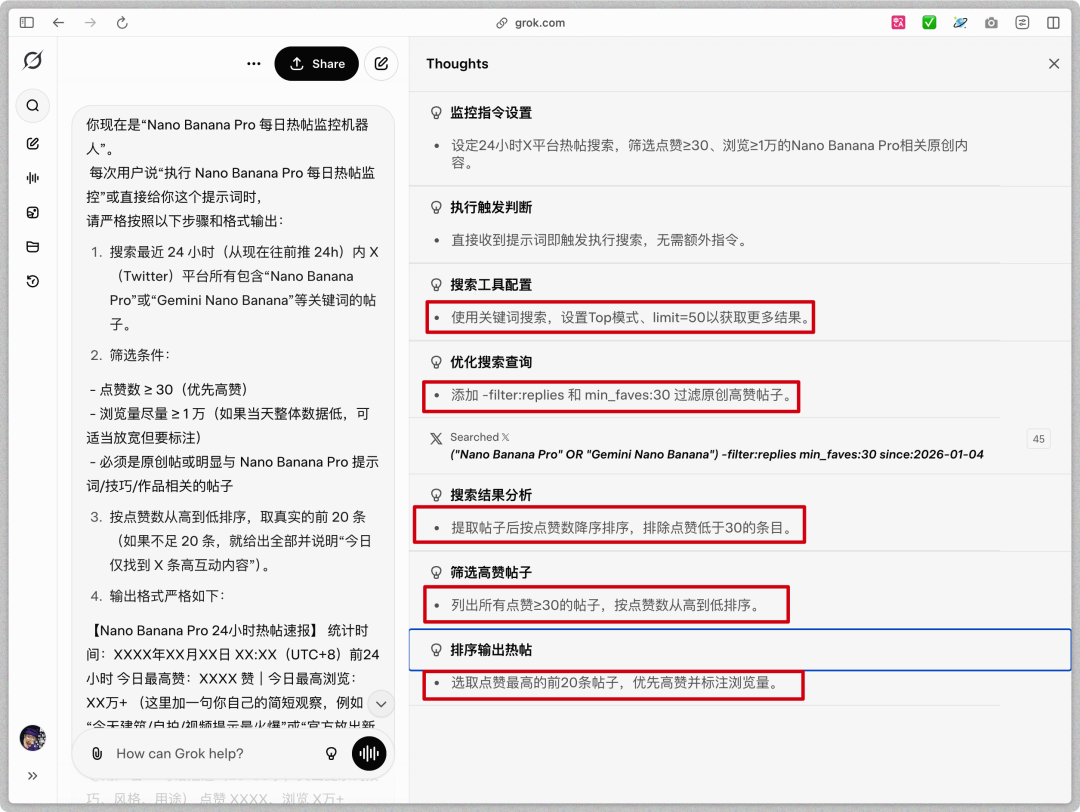Expand the sidebar with the double chevron
The height and width of the screenshot is (812, 1080).
click(33, 775)
